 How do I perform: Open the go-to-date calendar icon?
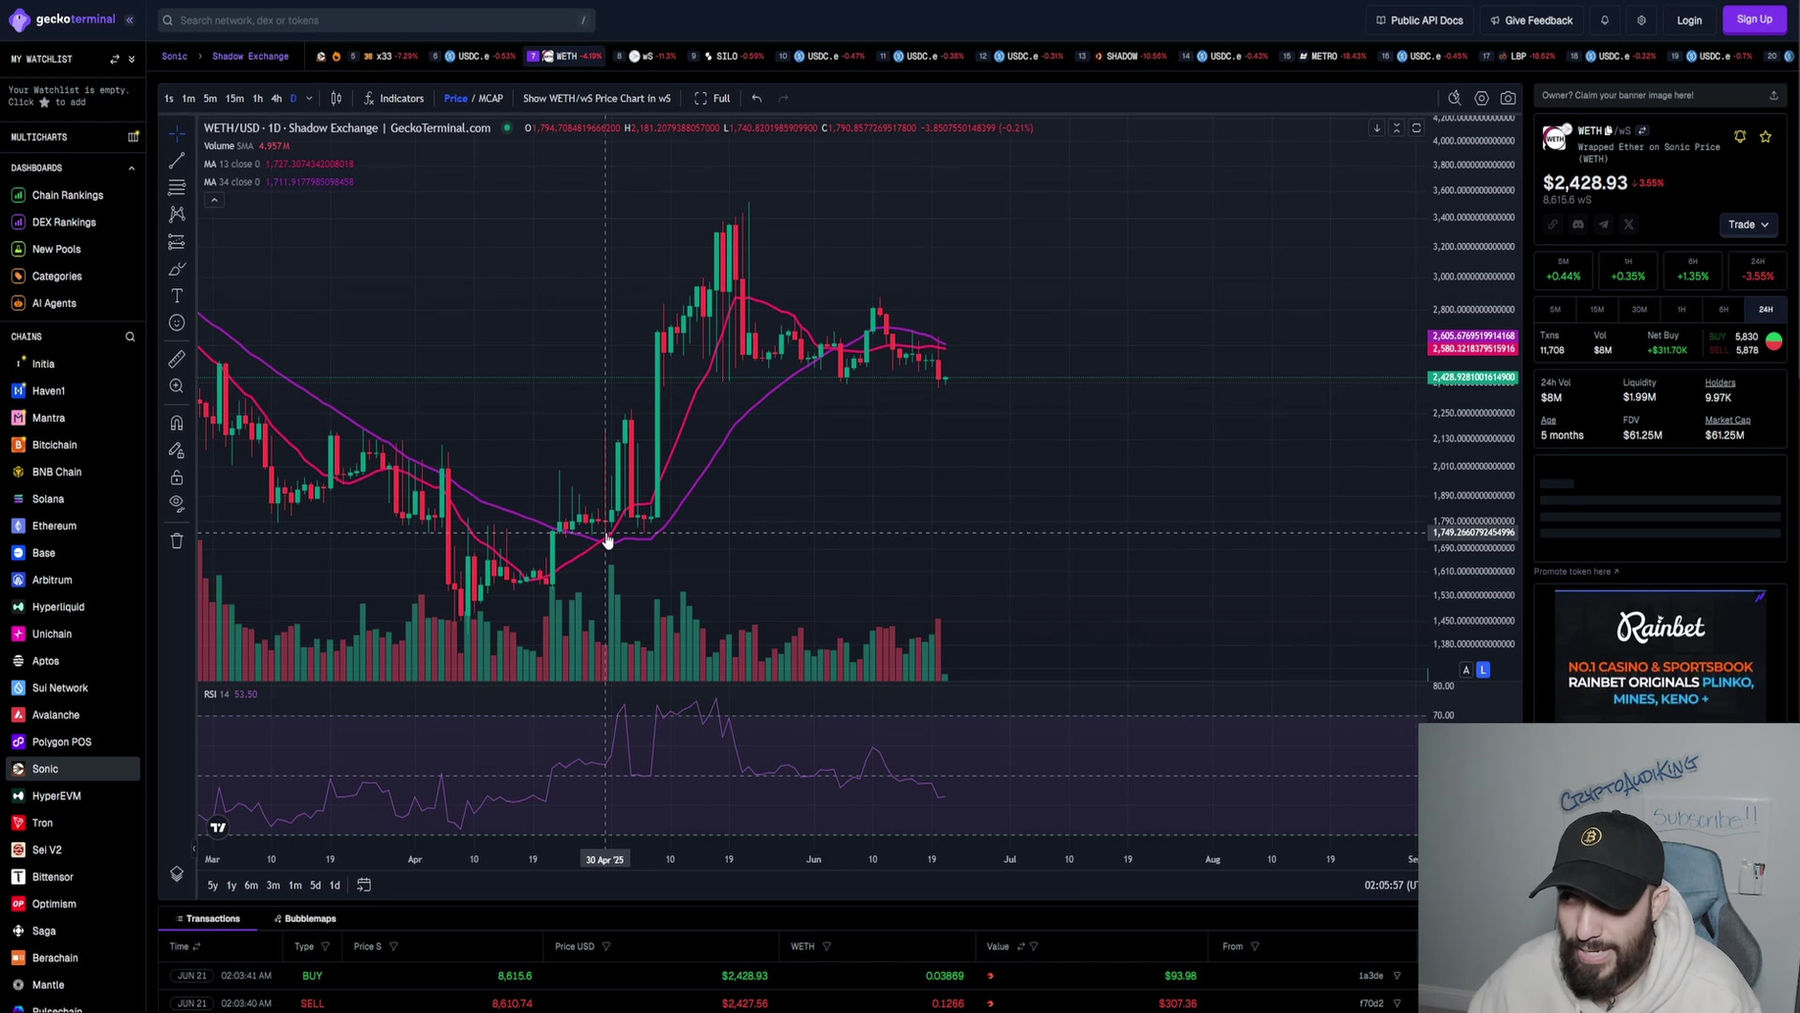click(x=364, y=885)
